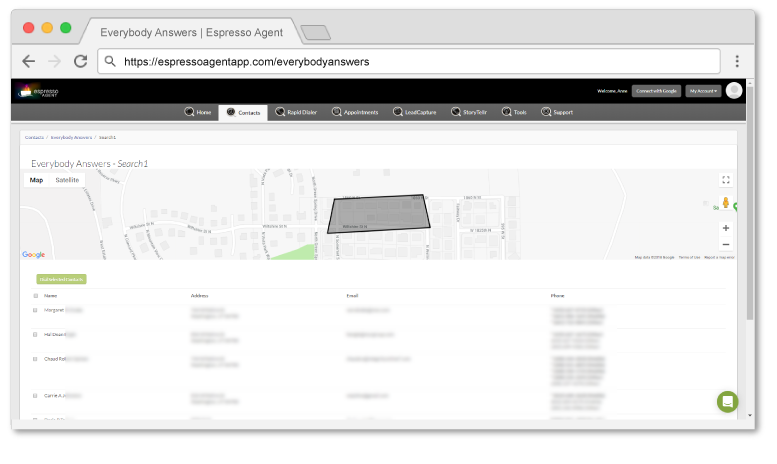
Task: Click the Everybody Answers browser tab
Action: point(191,32)
